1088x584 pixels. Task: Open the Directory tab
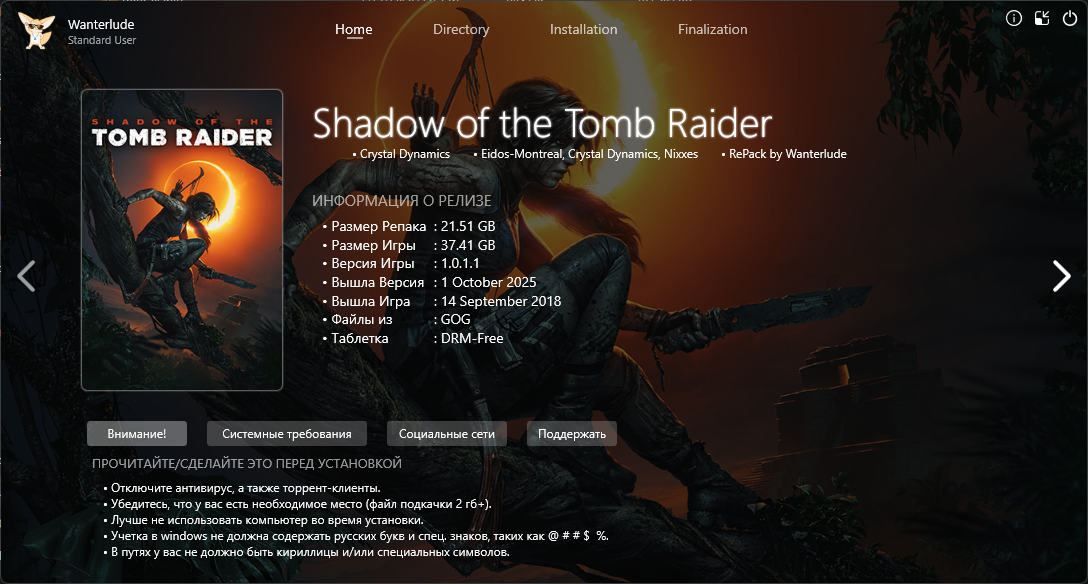click(x=461, y=29)
